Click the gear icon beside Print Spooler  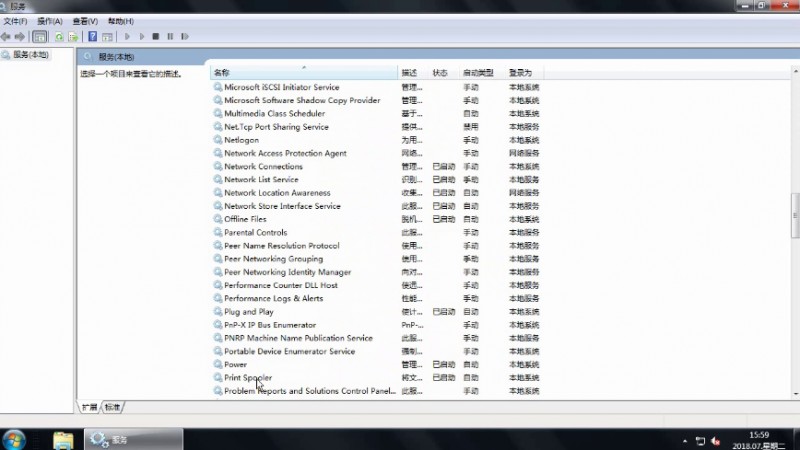pos(218,378)
